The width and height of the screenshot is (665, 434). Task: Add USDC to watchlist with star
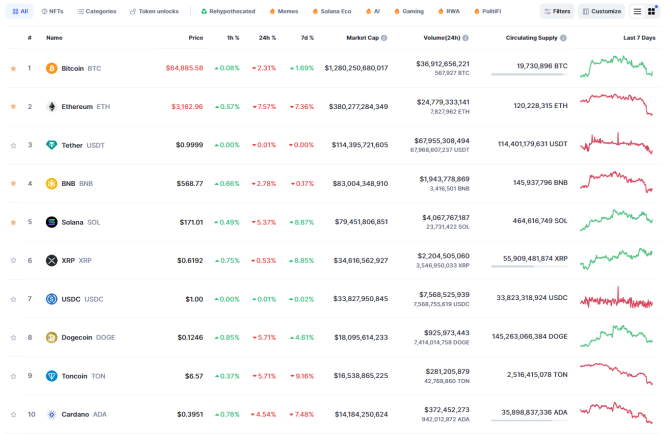(13, 299)
